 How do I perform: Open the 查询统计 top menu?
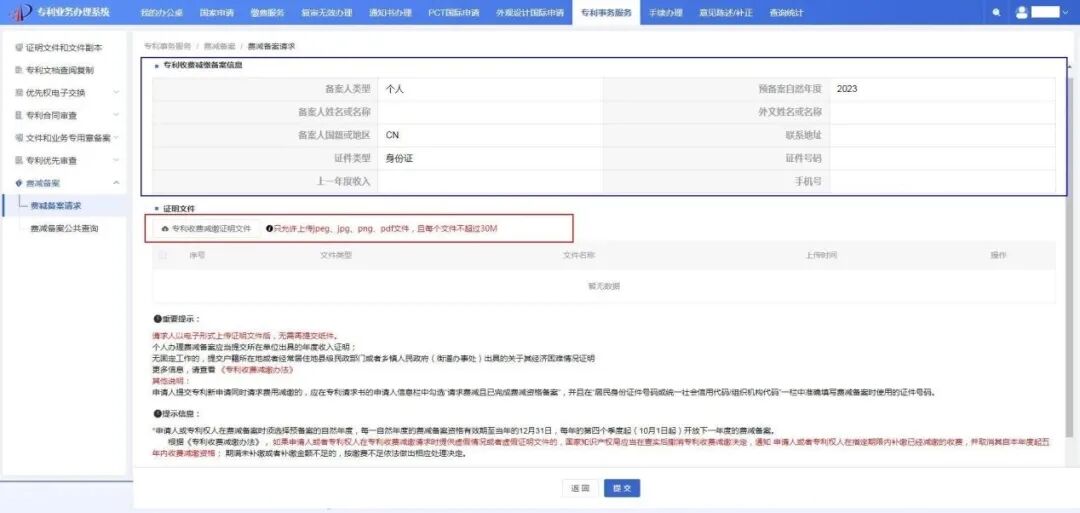click(786, 12)
